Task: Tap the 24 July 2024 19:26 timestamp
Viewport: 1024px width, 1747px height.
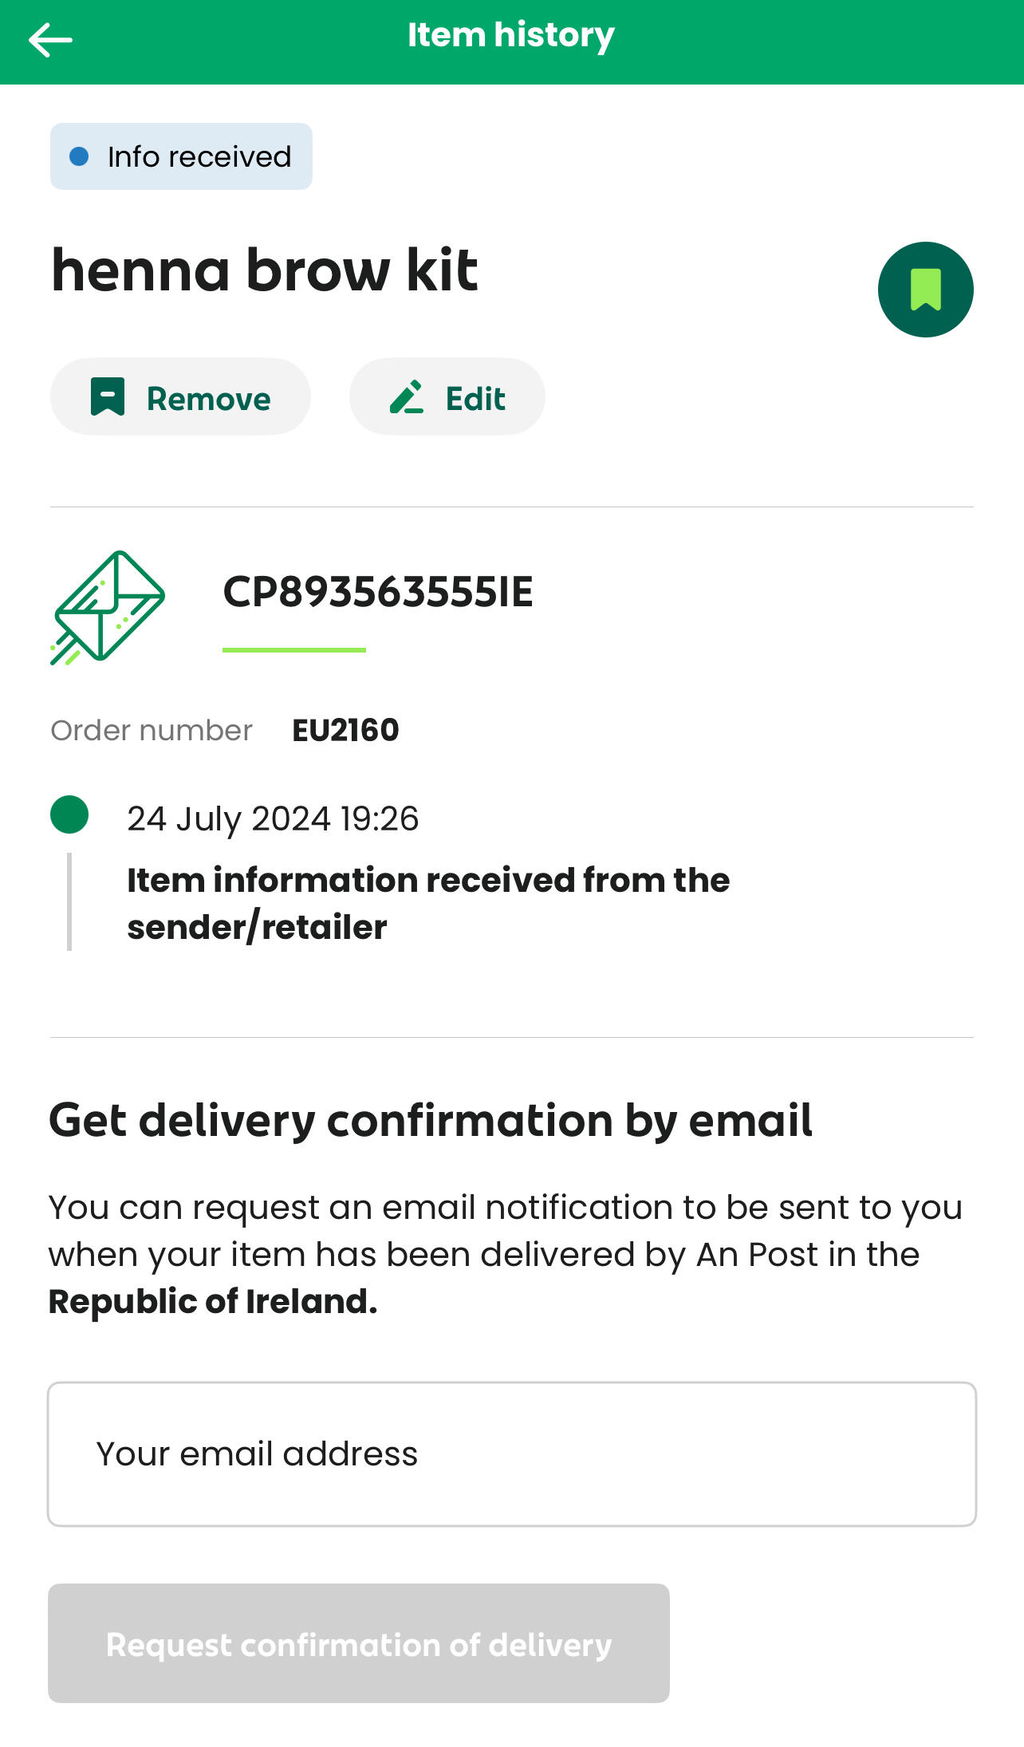Action: click(273, 818)
